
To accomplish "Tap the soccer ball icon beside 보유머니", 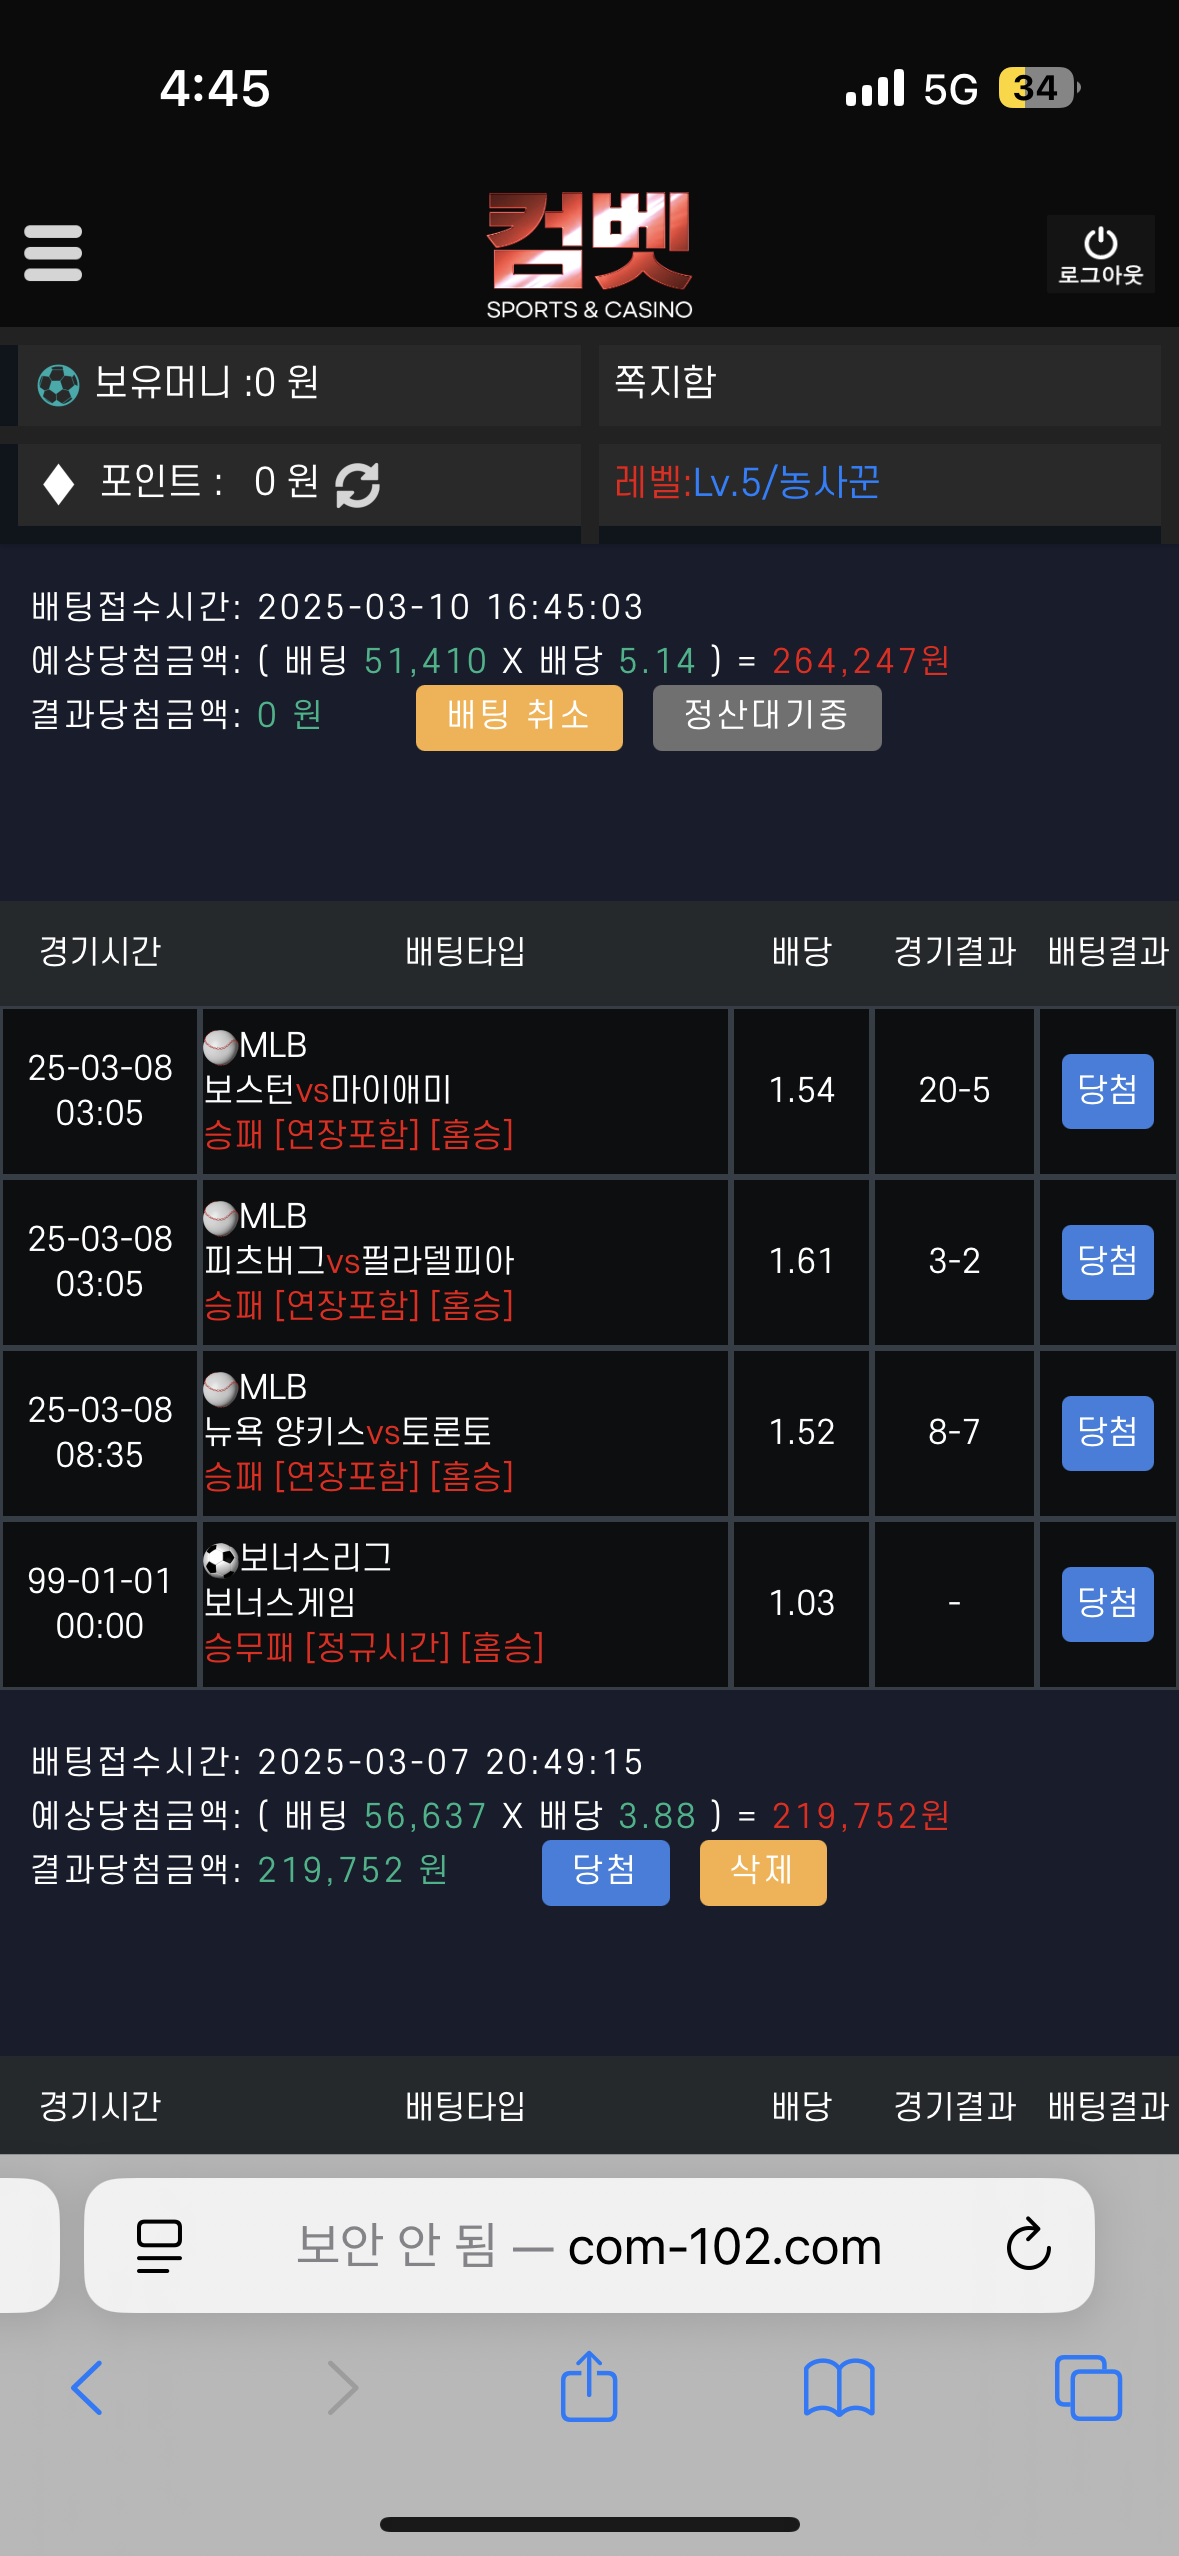I will click(58, 385).
